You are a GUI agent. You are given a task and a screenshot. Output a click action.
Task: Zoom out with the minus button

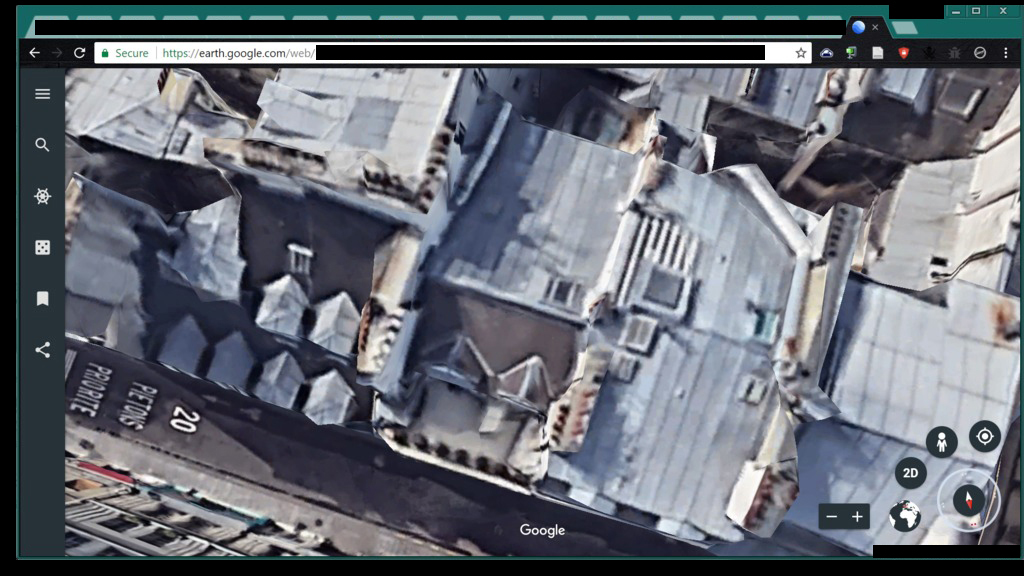pos(832,517)
